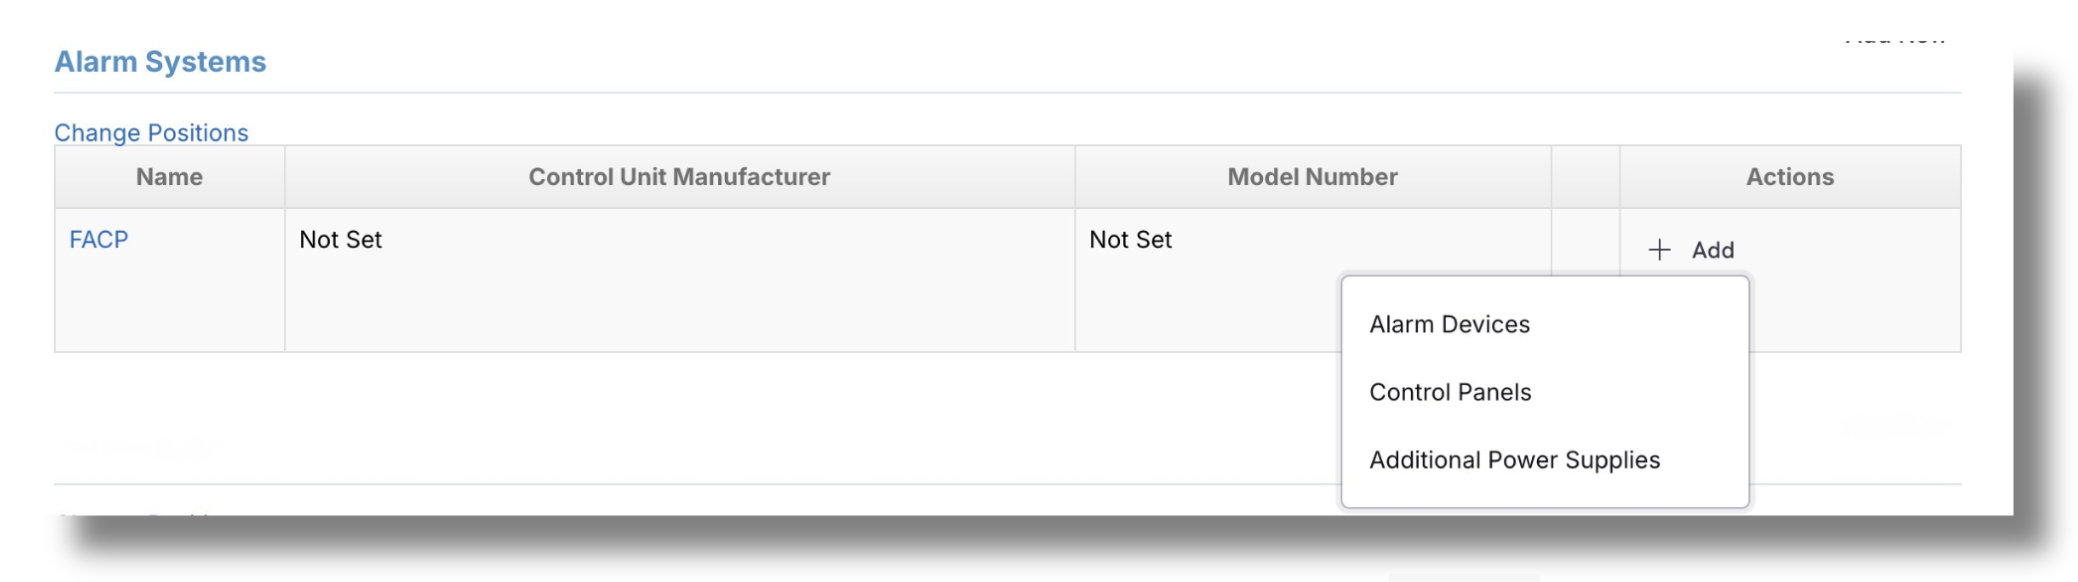
Task: Click the Name column header
Action: pyautogui.click(x=169, y=177)
